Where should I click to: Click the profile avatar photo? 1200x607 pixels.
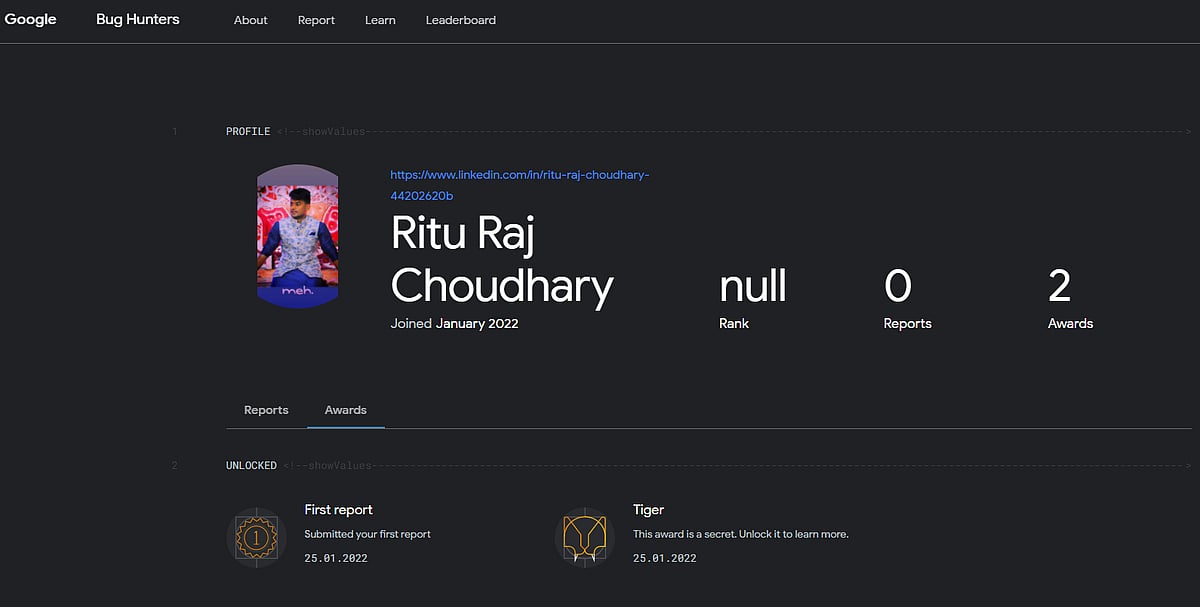(x=297, y=236)
